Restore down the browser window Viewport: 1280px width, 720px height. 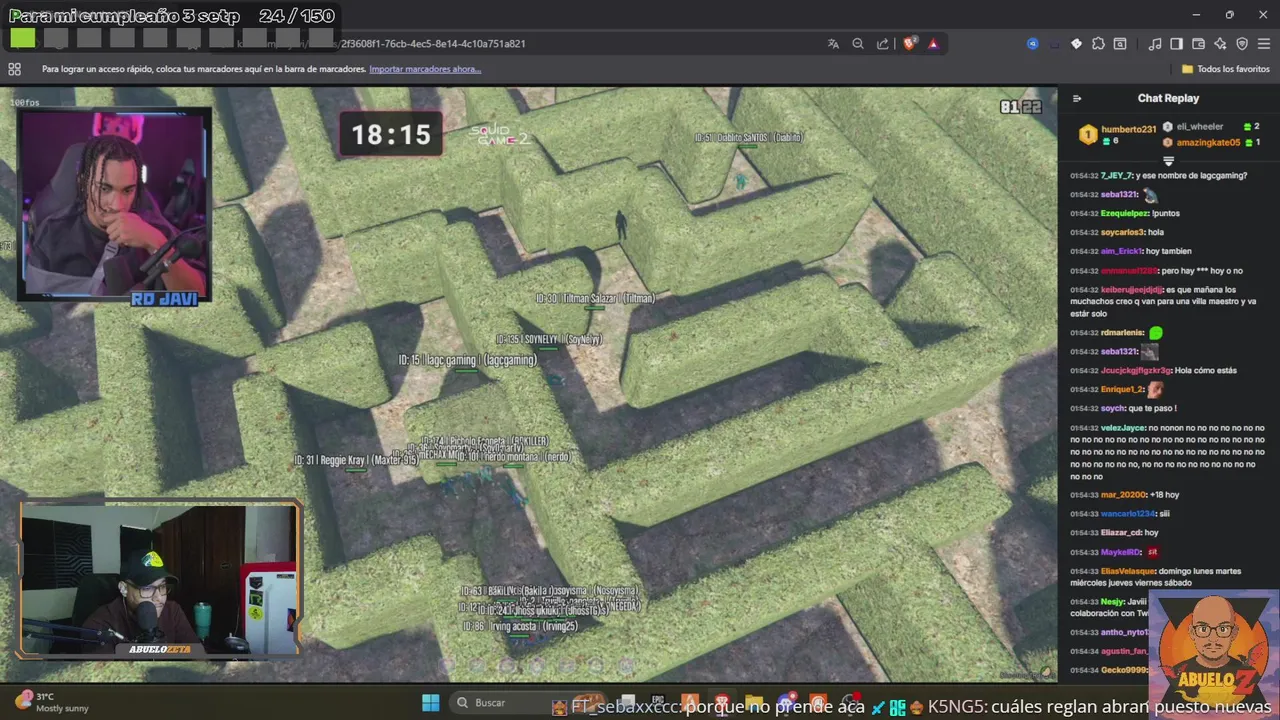1229,14
